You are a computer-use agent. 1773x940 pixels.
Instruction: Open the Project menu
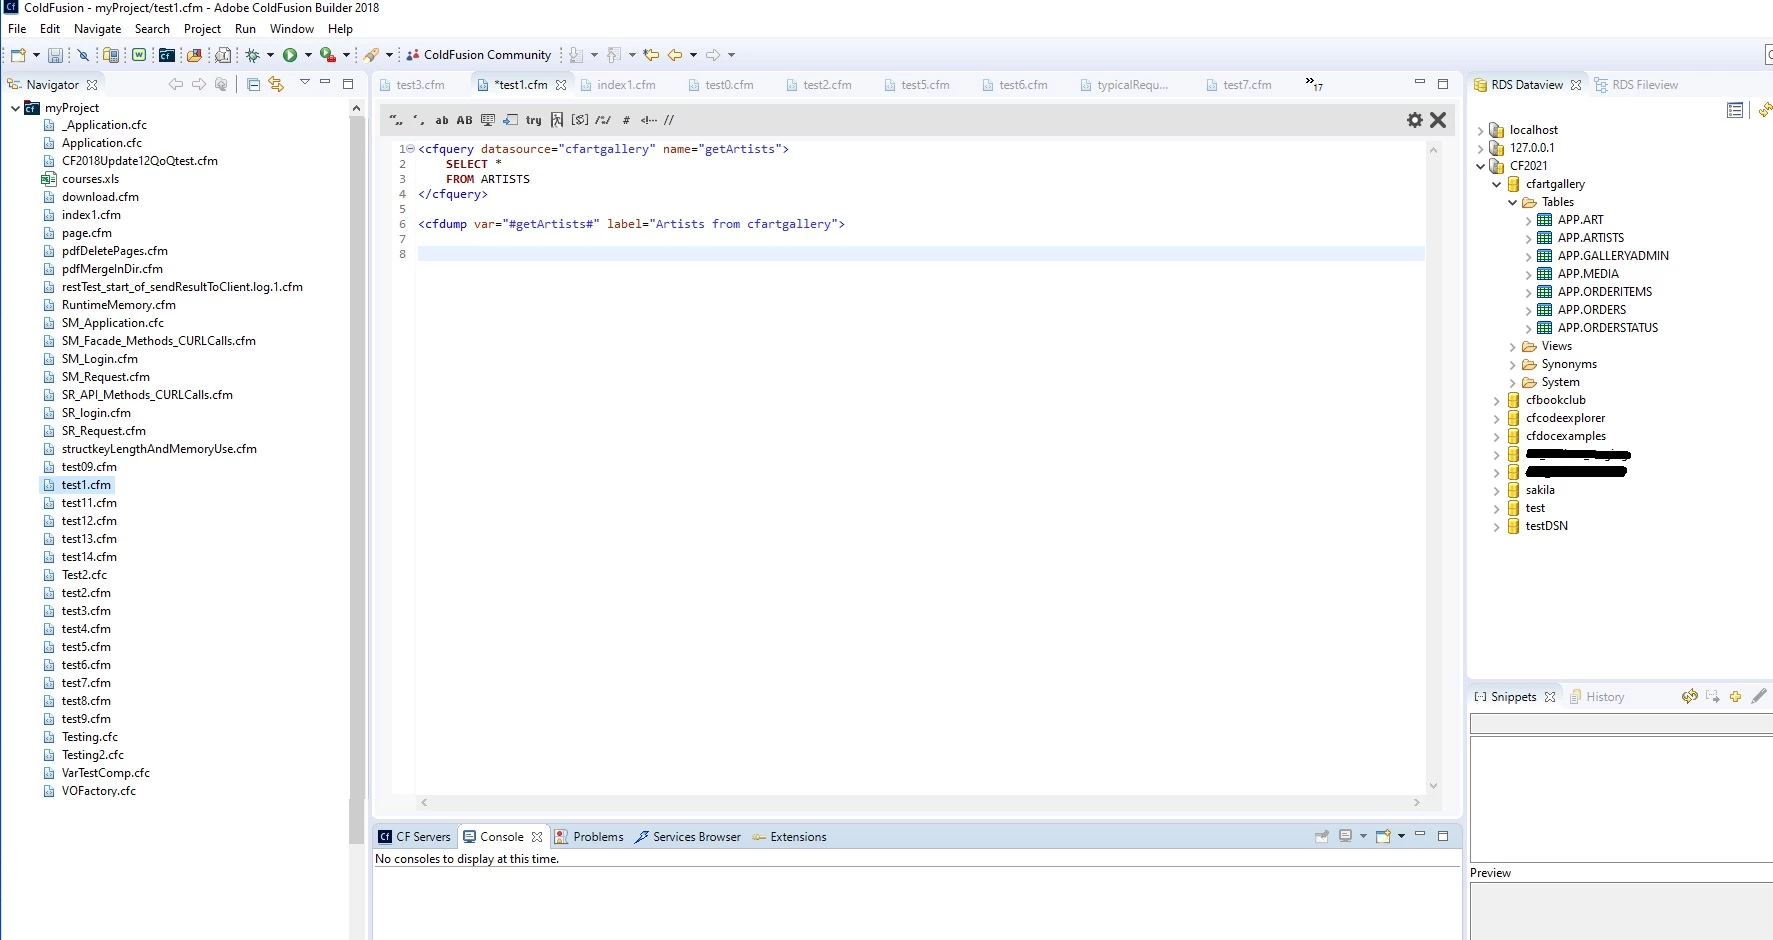[x=202, y=29]
